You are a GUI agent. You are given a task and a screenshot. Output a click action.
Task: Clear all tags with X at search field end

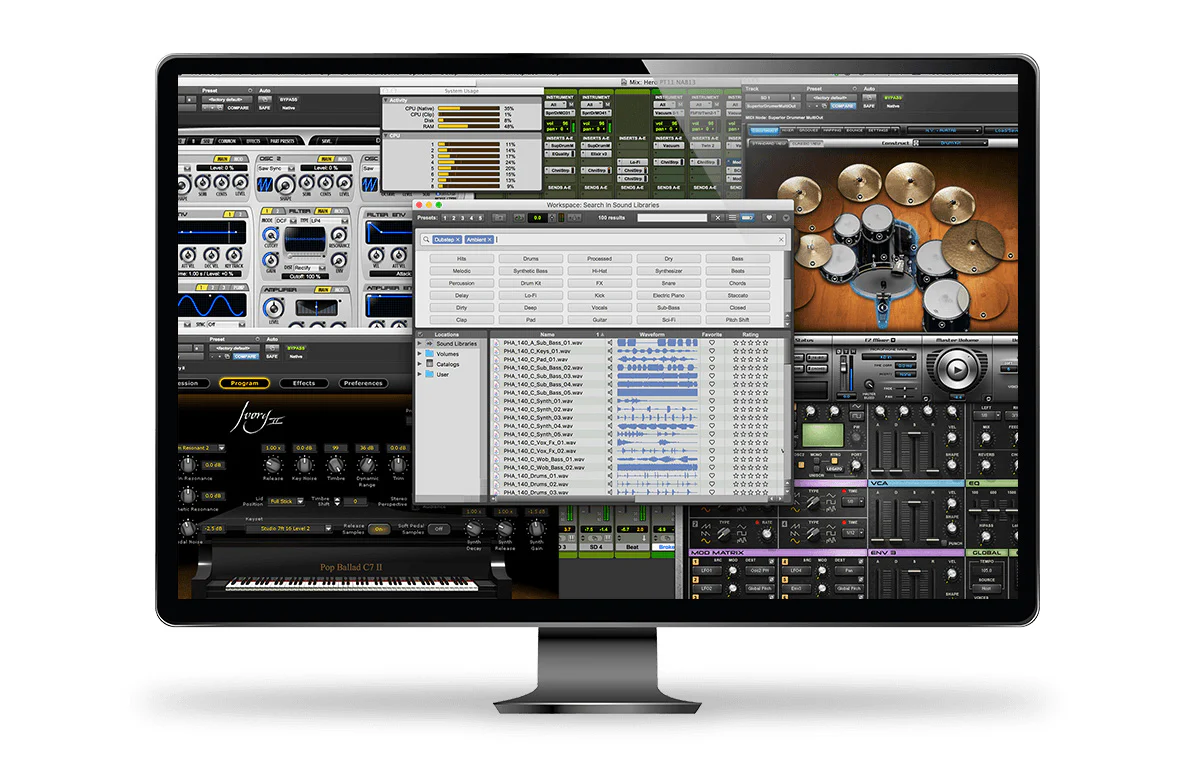click(x=781, y=240)
